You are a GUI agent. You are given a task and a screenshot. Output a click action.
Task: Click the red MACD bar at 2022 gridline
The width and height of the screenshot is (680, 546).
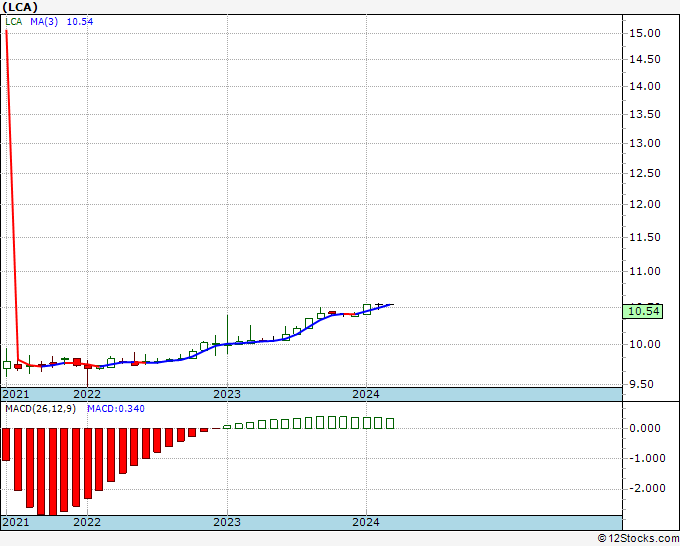[88, 464]
